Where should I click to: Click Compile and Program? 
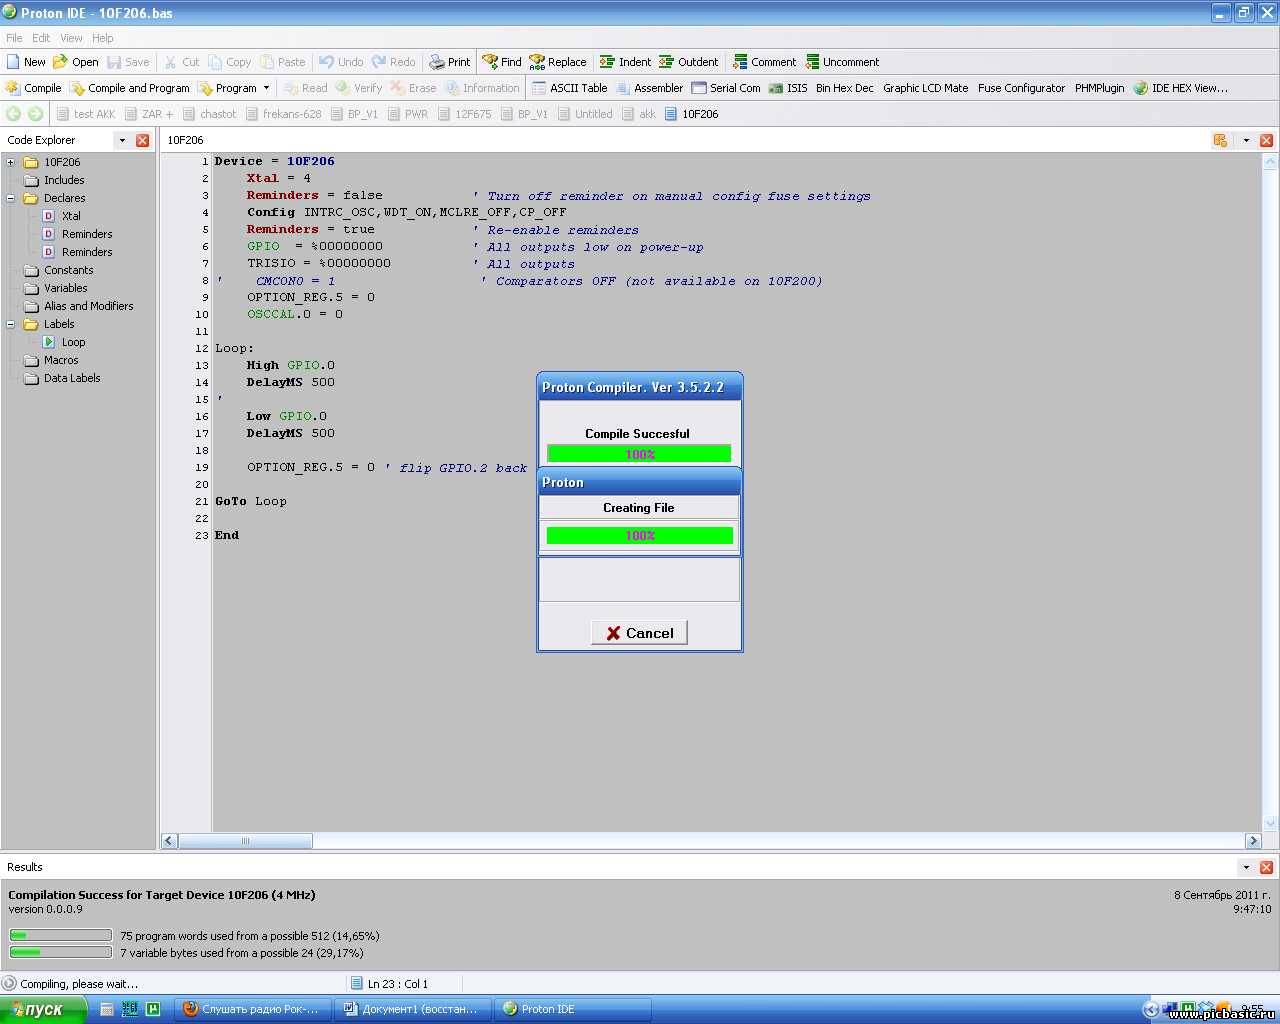coord(130,88)
